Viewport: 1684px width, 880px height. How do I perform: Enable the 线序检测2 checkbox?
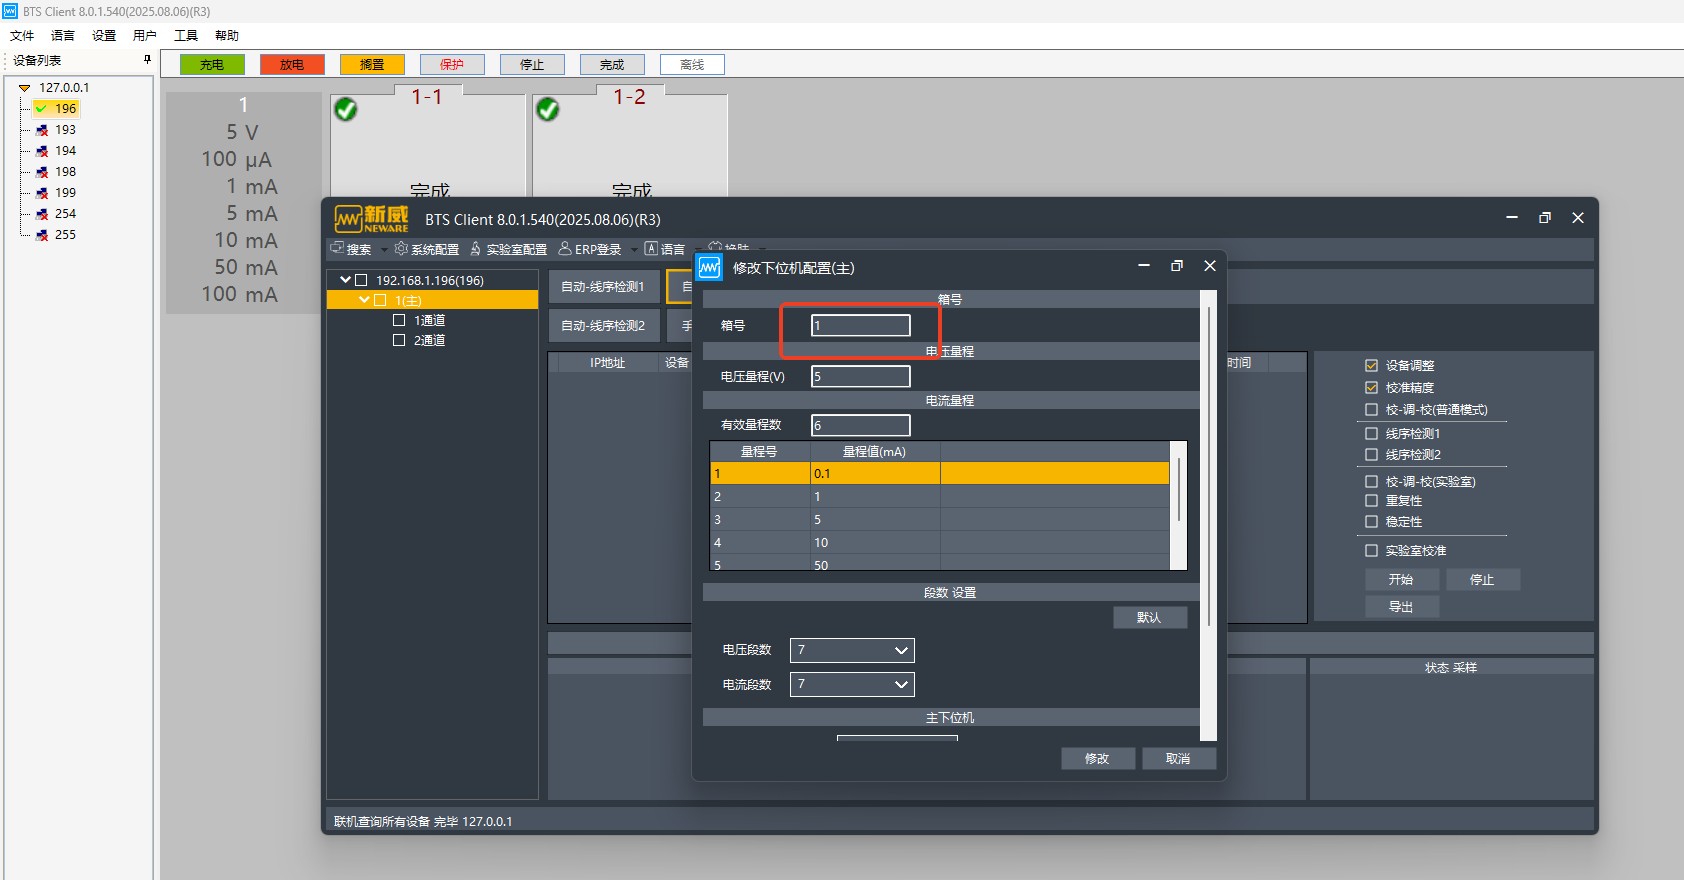pos(1371,454)
